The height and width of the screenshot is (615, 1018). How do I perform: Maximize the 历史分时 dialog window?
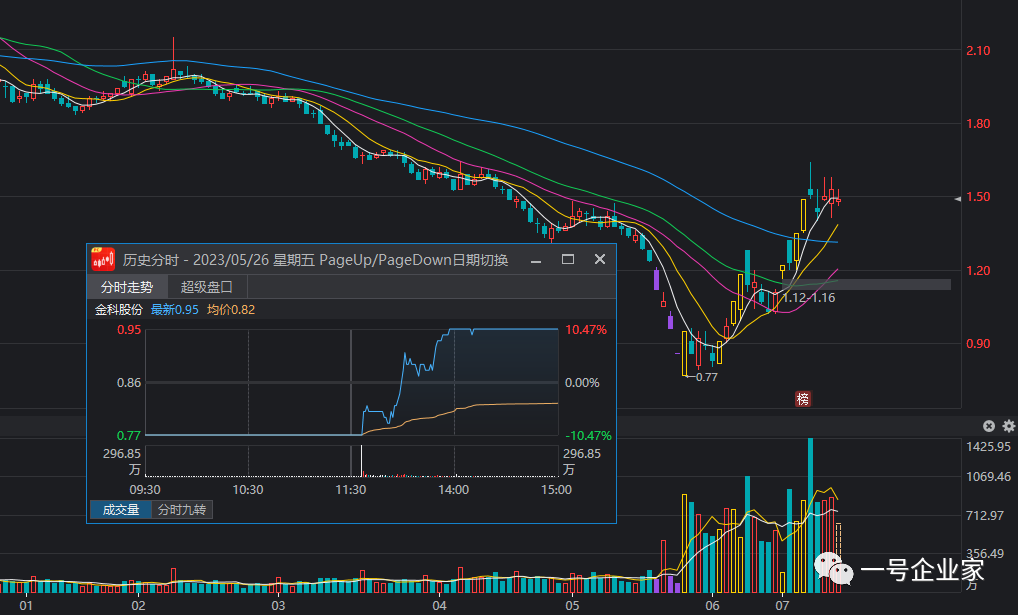[568, 260]
